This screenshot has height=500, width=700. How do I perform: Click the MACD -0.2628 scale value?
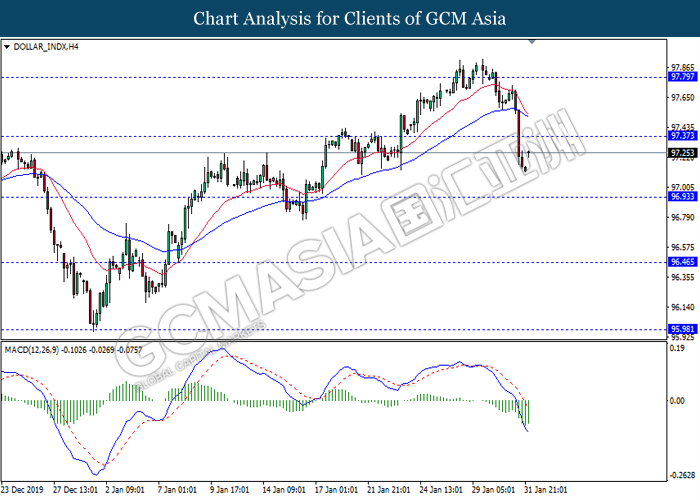click(x=682, y=475)
